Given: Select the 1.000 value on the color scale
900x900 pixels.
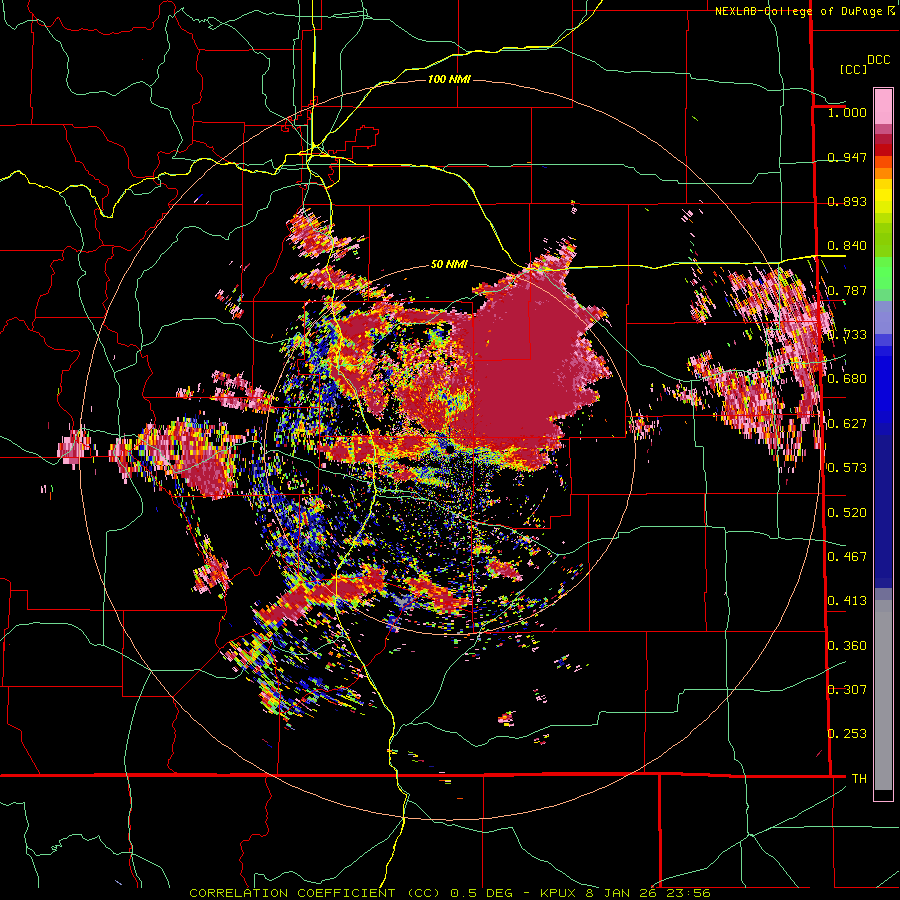Looking at the screenshot, I should click(x=847, y=112).
